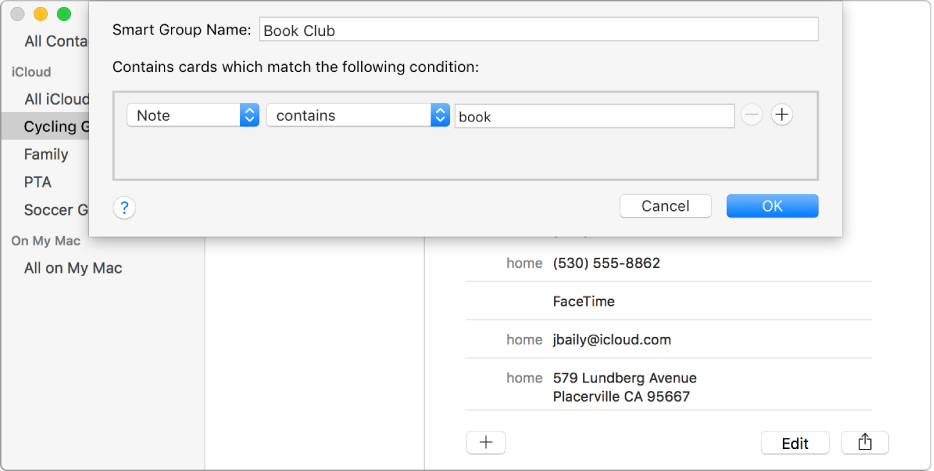Open the contains condition dropdown
Image resolution: width=934 pixels, height=471 pixels.
tap(357, 115)
